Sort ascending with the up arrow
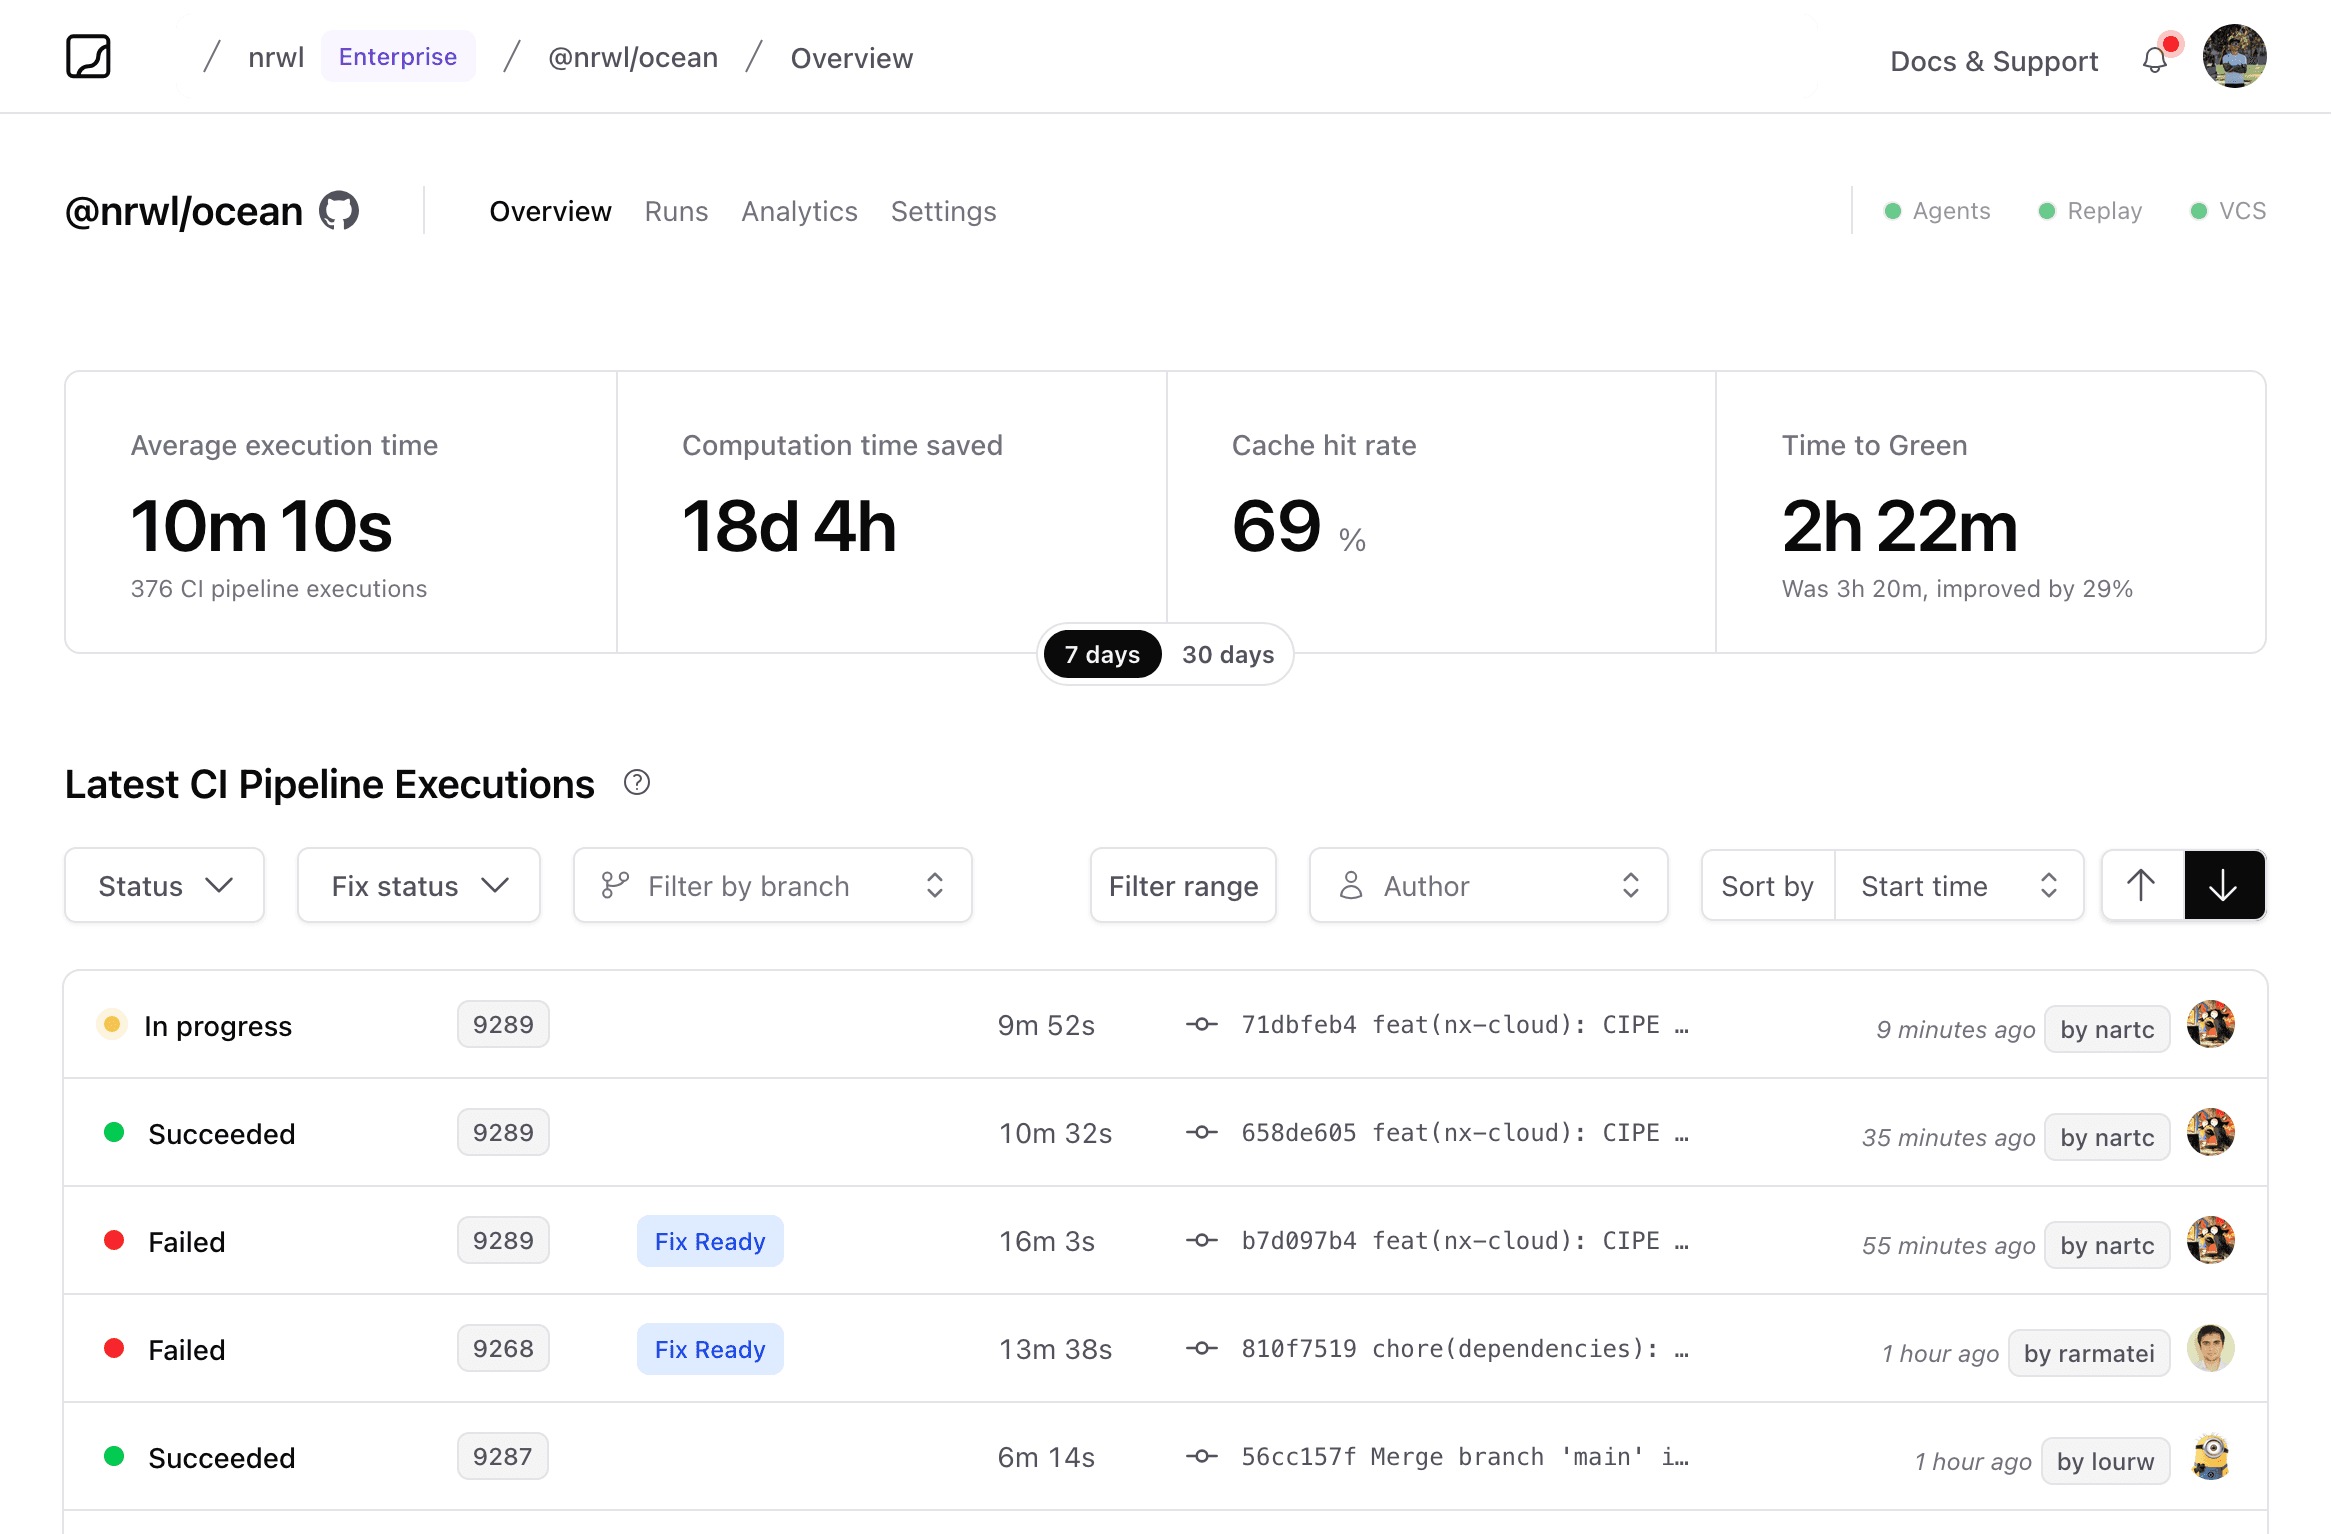This screenshot has height=1534, width=2332. [2141, 885]
